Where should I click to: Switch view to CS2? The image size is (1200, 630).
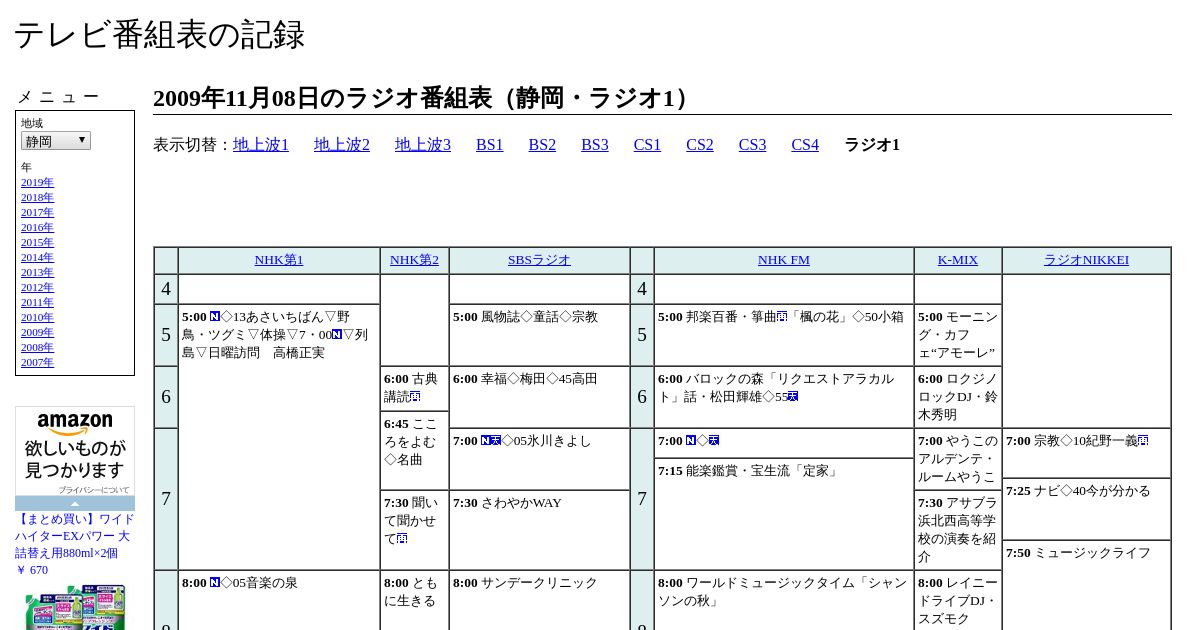pyautogui.click(x=700, y=145)
